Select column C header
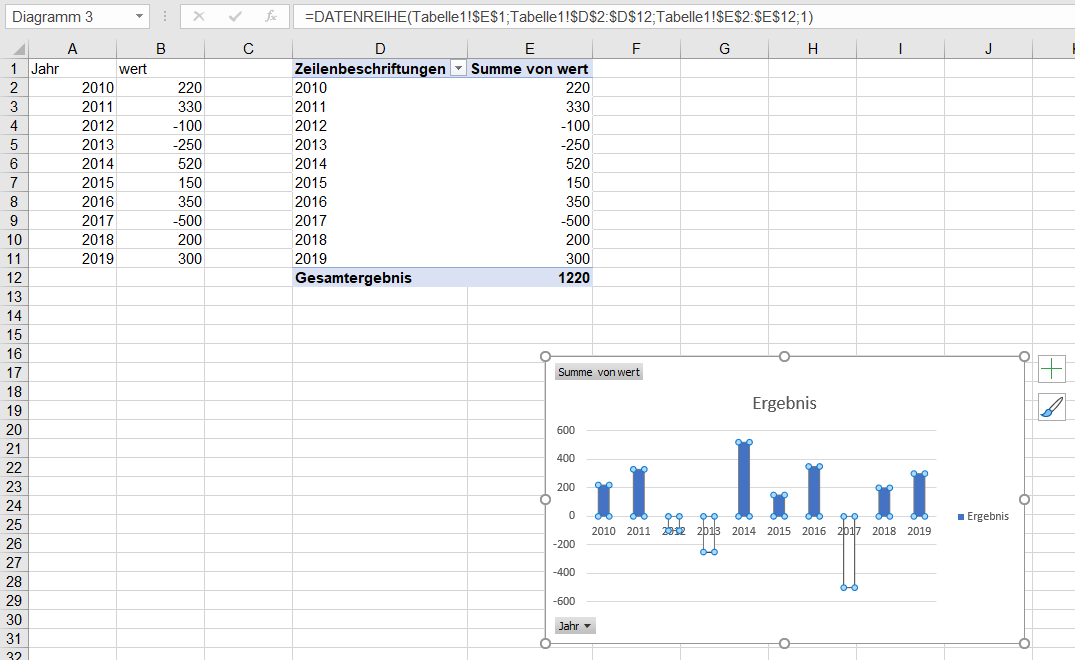Viewport: 1075px width, 660px height. (x=248, y=49)
